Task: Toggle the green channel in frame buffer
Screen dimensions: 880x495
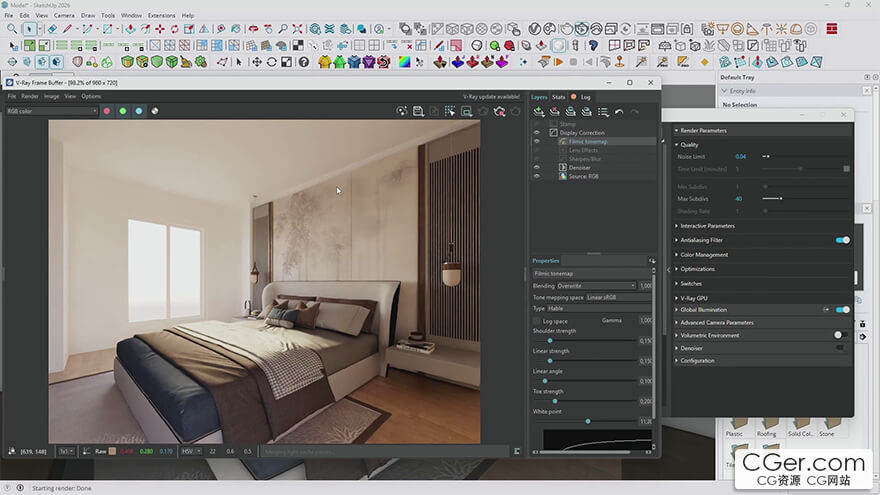Action: click(x=123, y=111)
